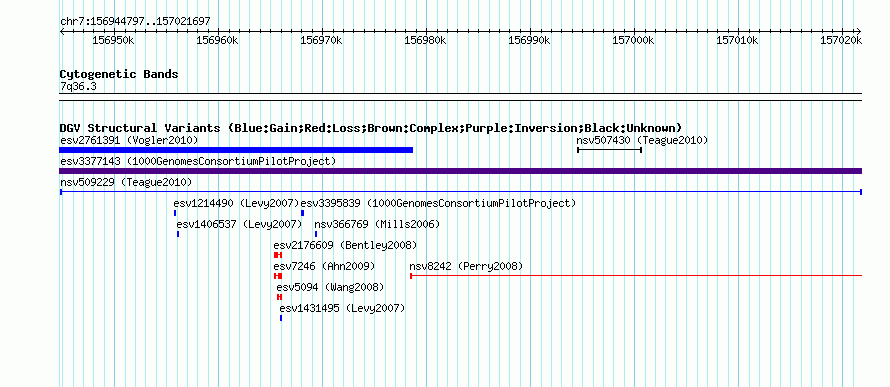Image resolution: width=890 pixels, height=387 pixels.
Task: Click the chr7:156944797..157021697 coordinate label
Action: 135,22
